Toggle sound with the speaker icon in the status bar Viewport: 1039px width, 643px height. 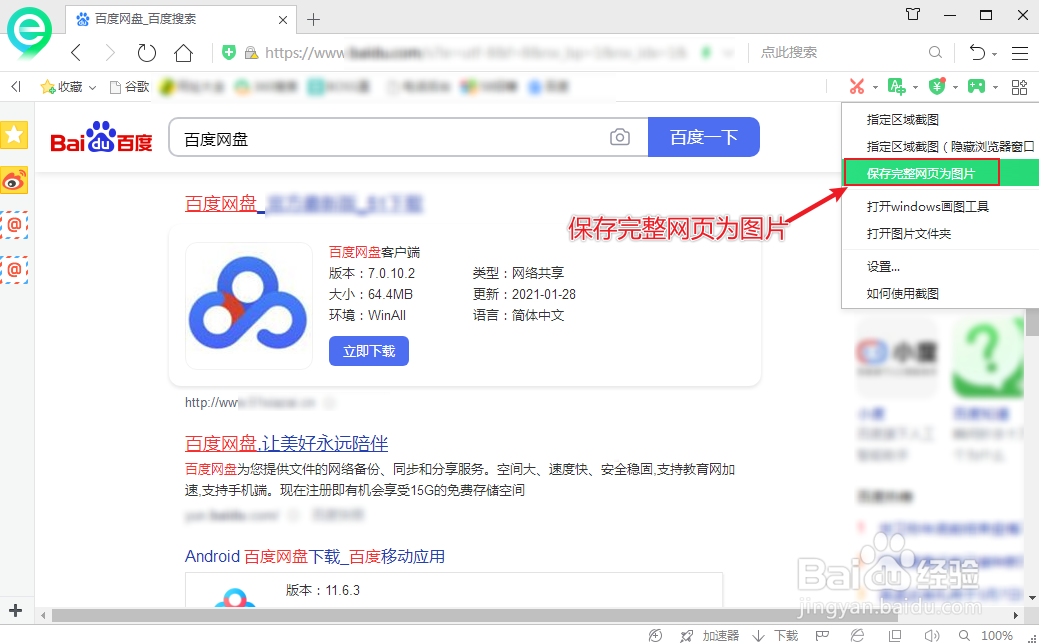point(932,635)
